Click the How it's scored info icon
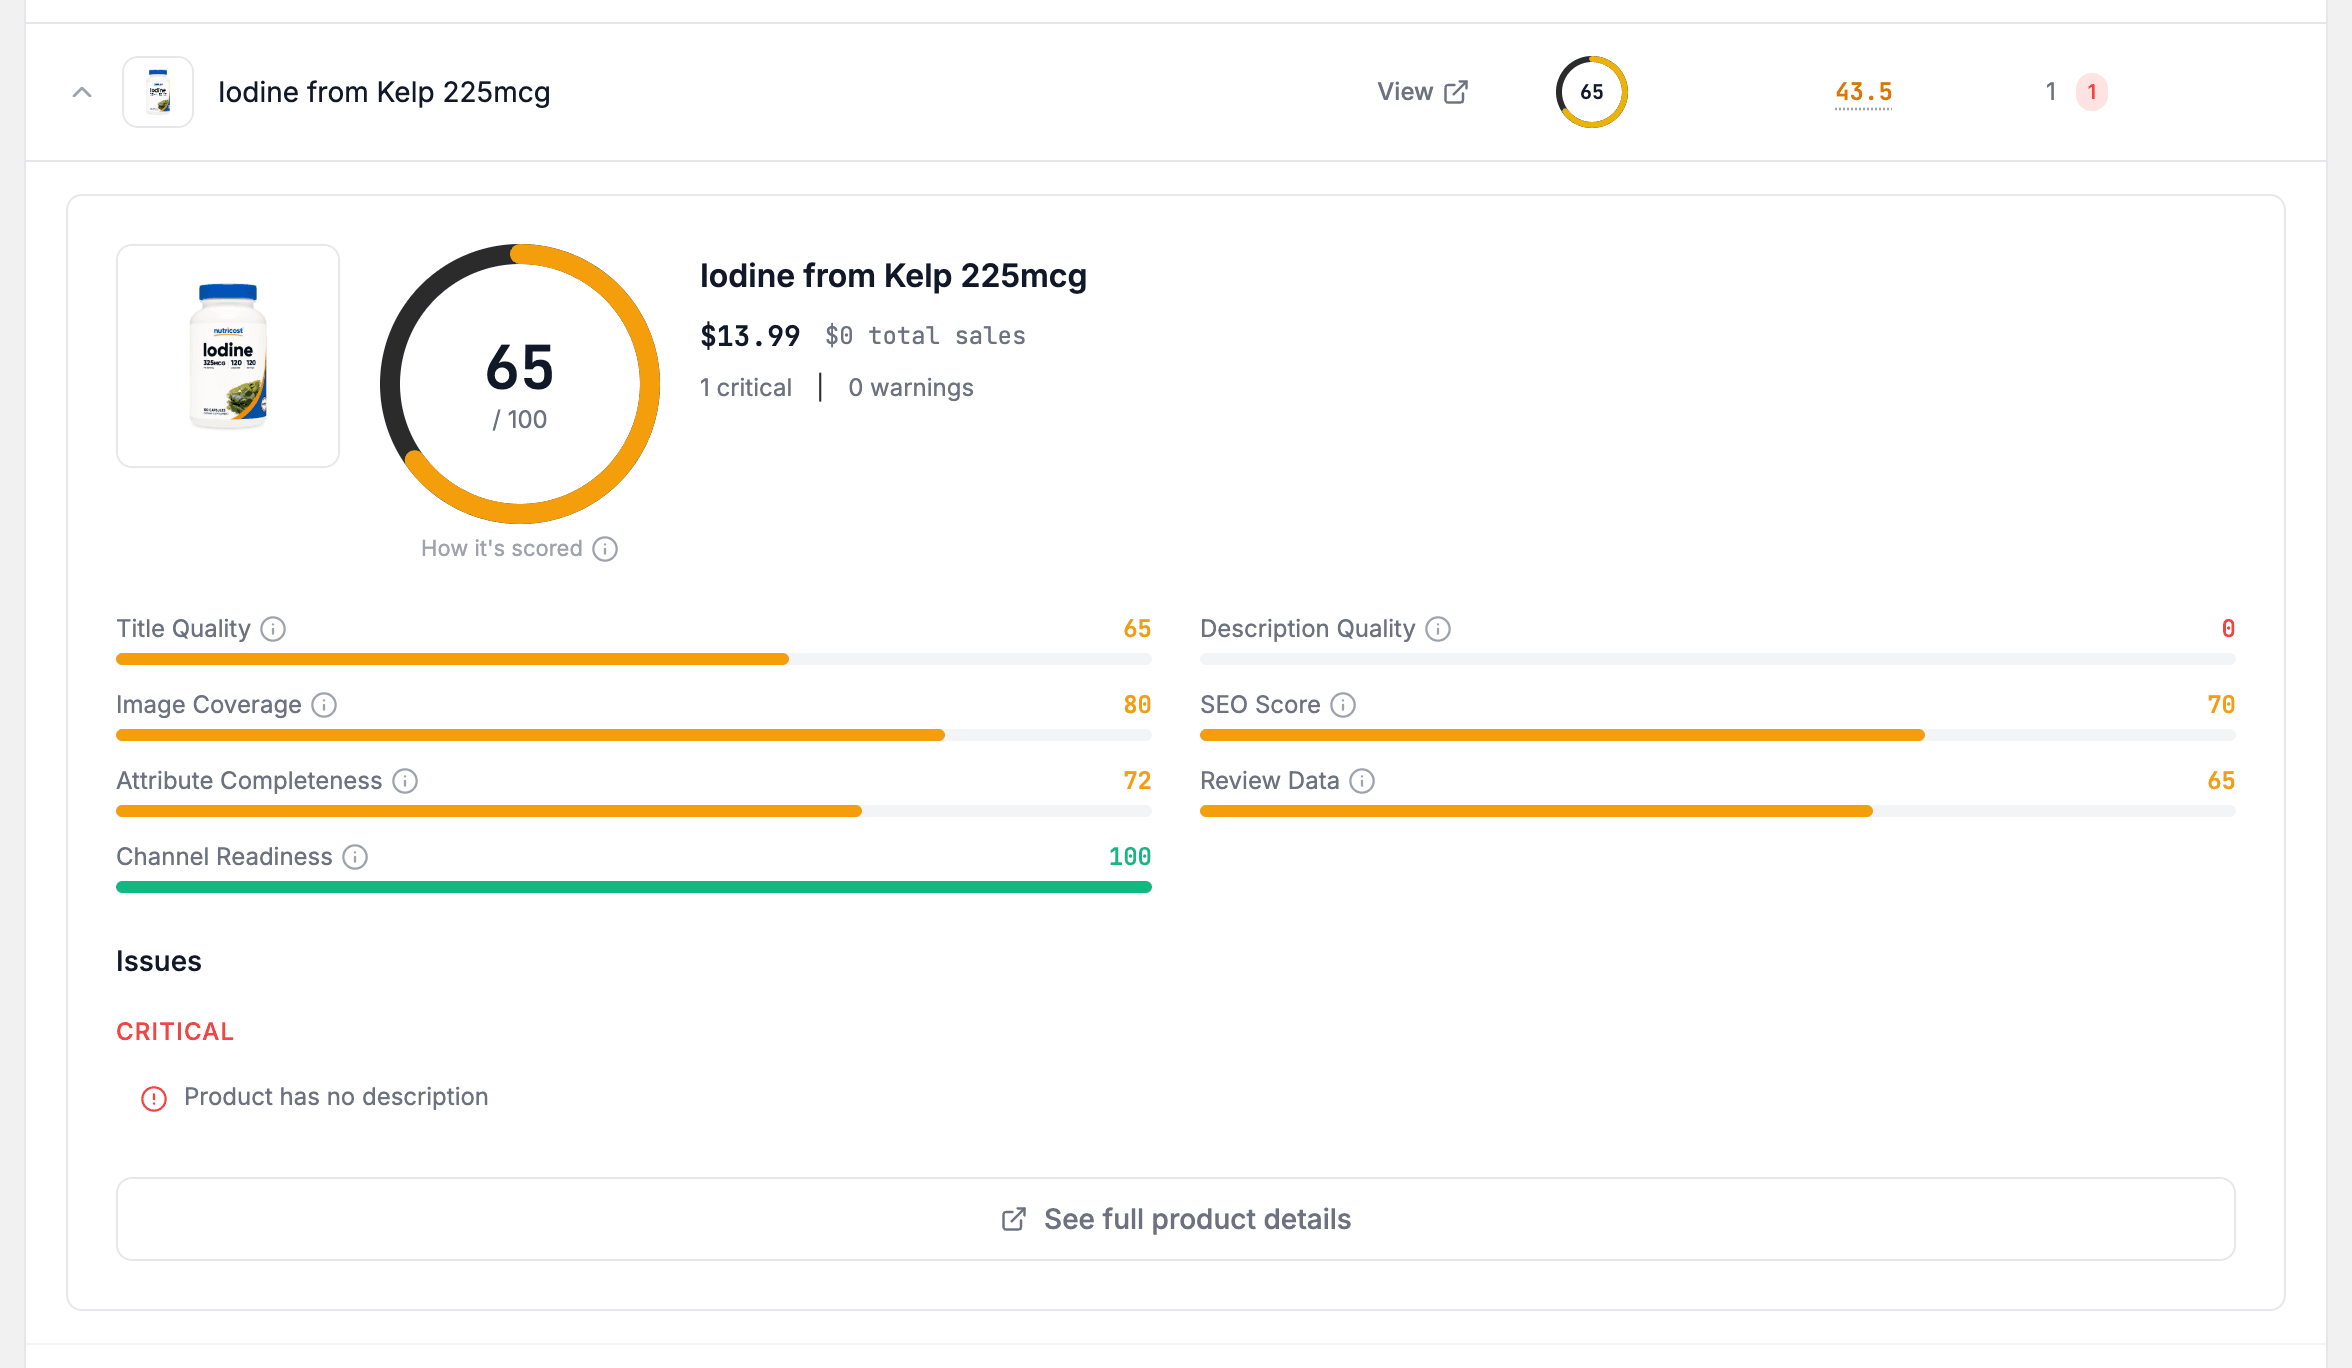The image size is (2352, 1368). 605,549
